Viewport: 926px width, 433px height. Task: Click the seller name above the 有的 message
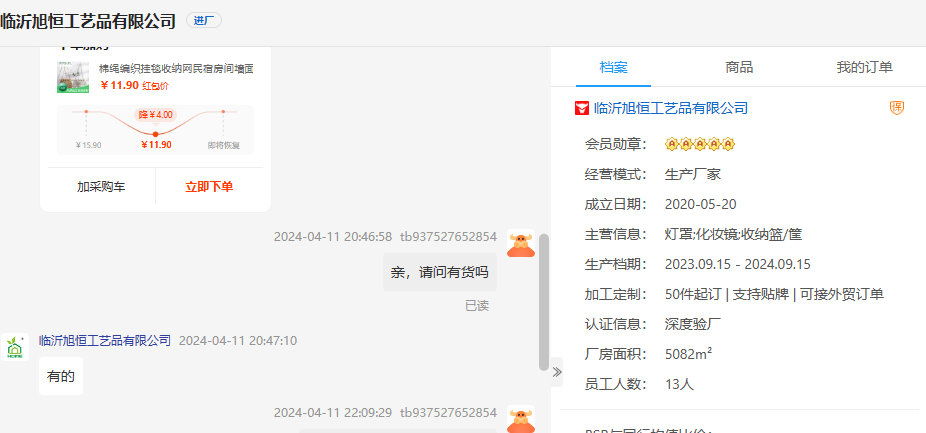click(x=105, y=340)
